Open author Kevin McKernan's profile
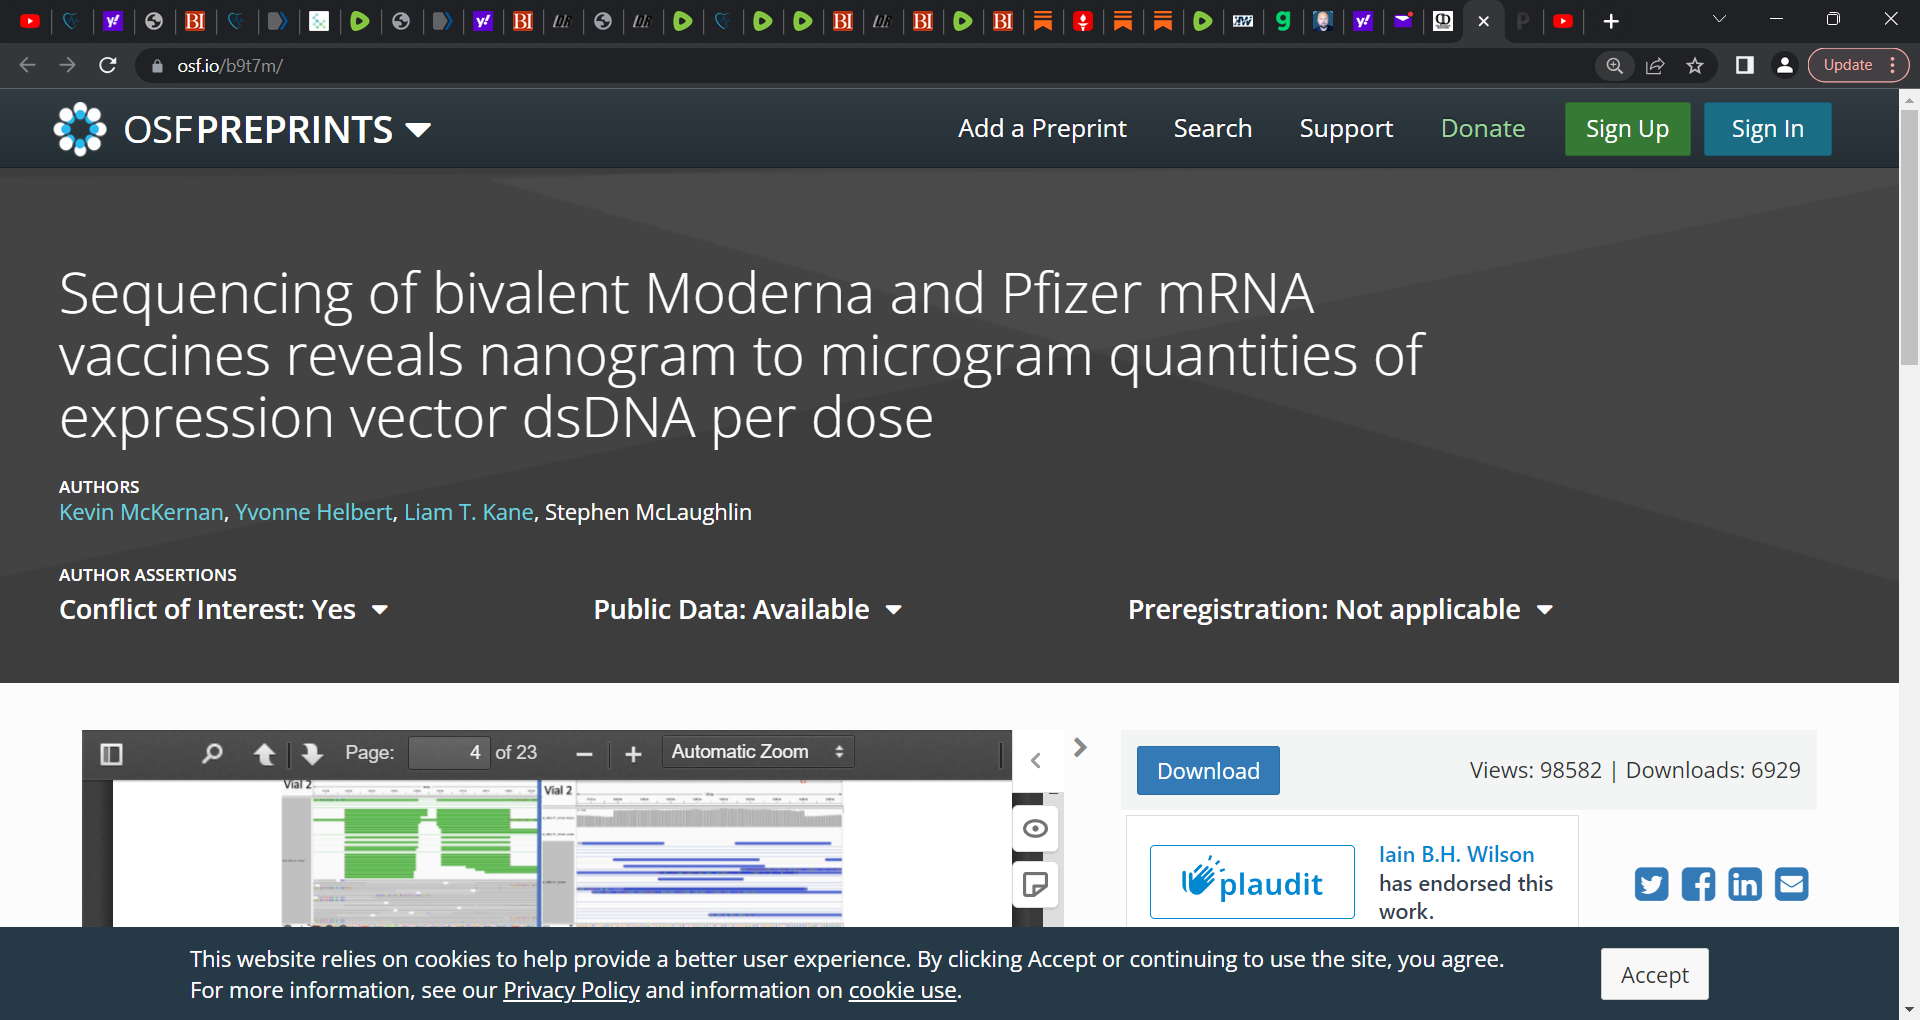This screenshot has width=1920, height=1020. coord(141,512)
